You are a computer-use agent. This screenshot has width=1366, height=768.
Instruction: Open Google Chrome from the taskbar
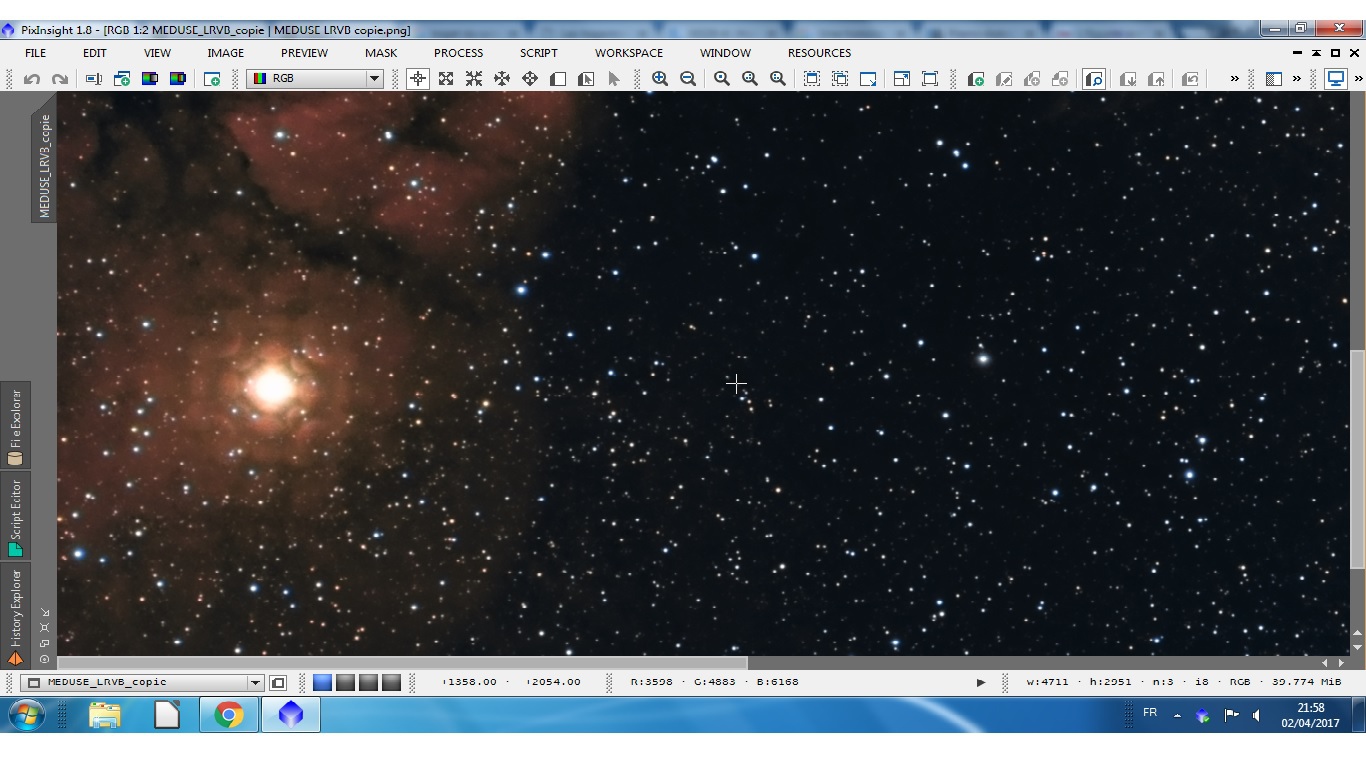point(228,715)
